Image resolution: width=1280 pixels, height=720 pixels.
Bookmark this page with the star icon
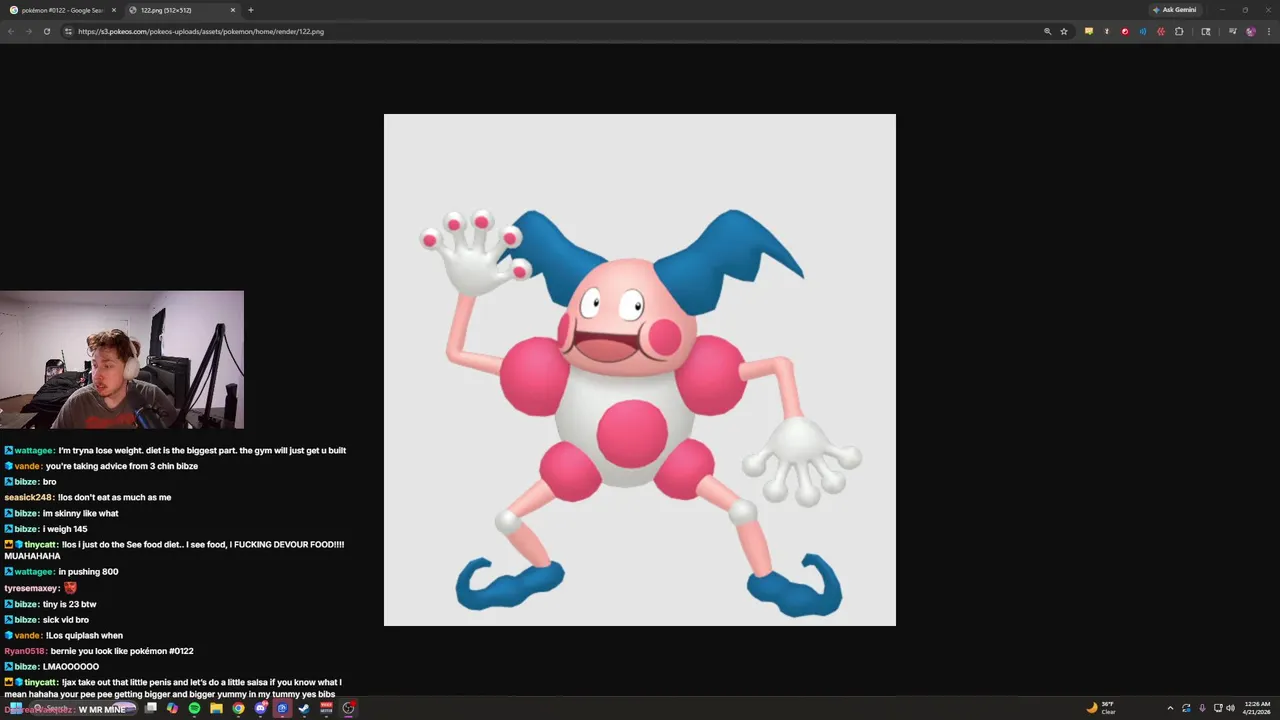pos(1064,31)
